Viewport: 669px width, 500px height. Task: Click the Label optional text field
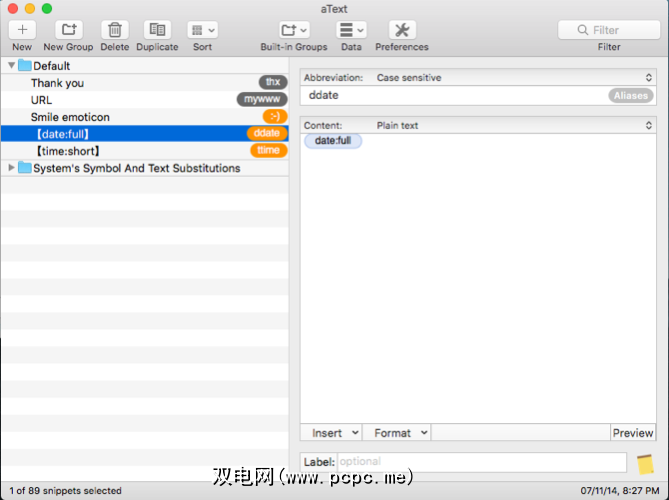pyautogui.click(x=481, y=463)
